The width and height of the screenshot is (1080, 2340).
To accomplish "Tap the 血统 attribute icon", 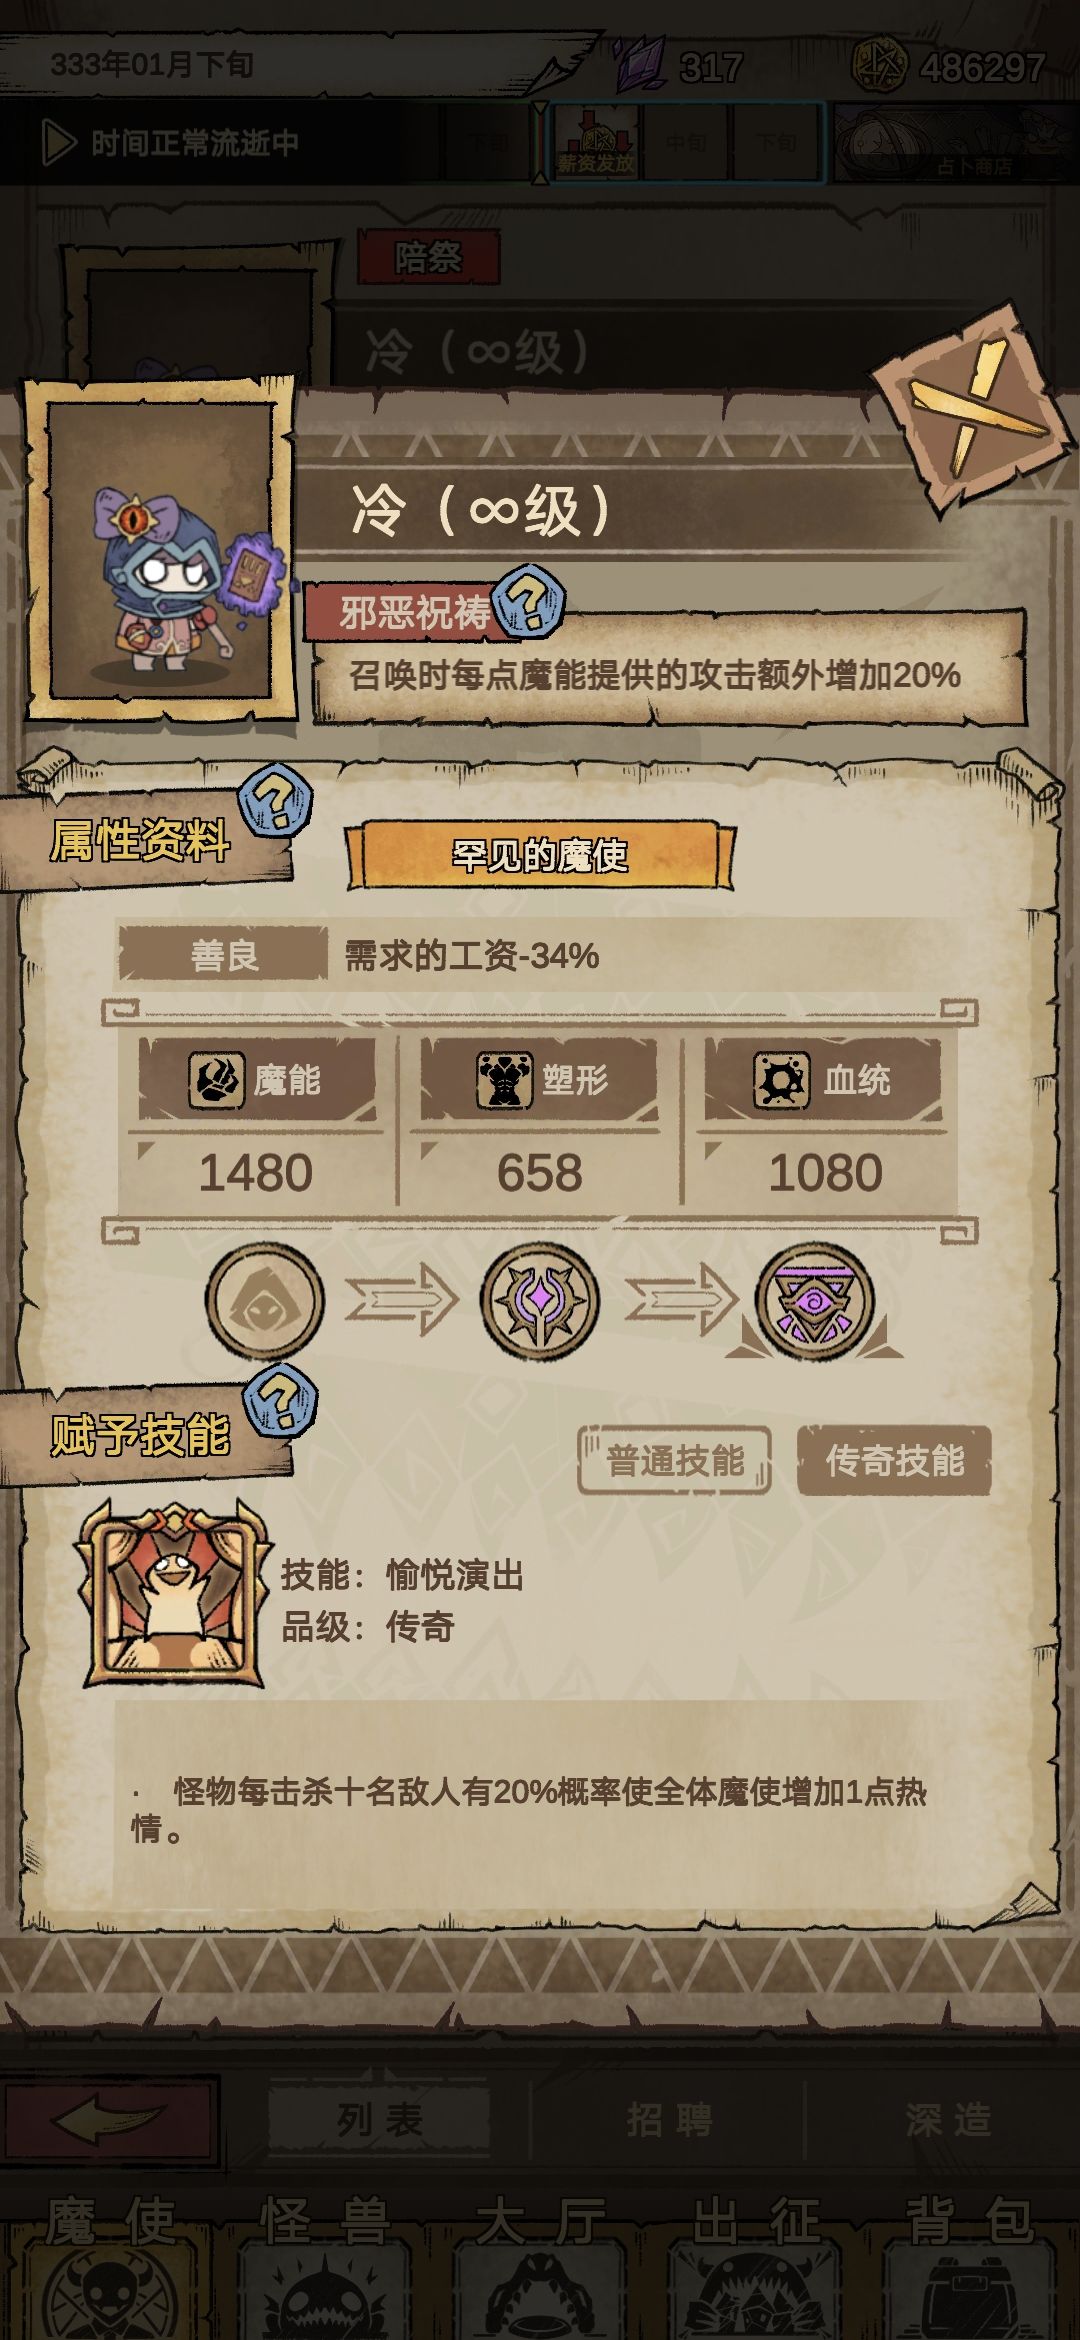I will (x=781, y=1080).
